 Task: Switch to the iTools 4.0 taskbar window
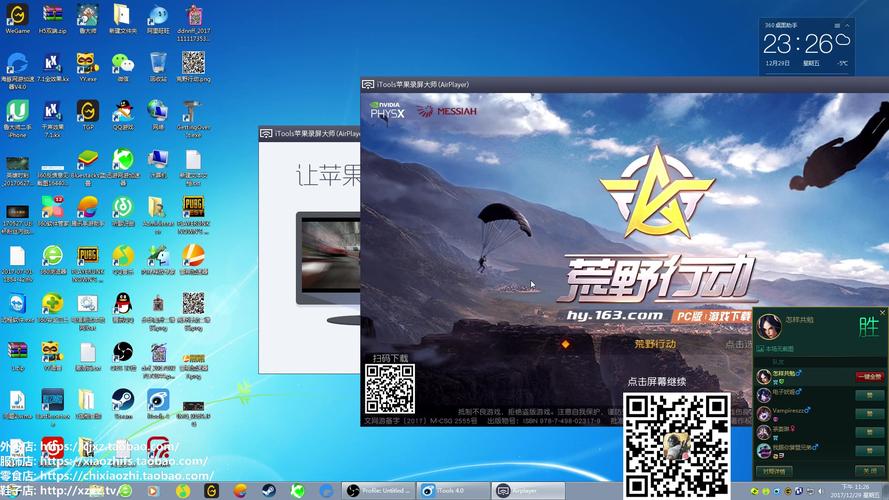[x=453, y=490]
